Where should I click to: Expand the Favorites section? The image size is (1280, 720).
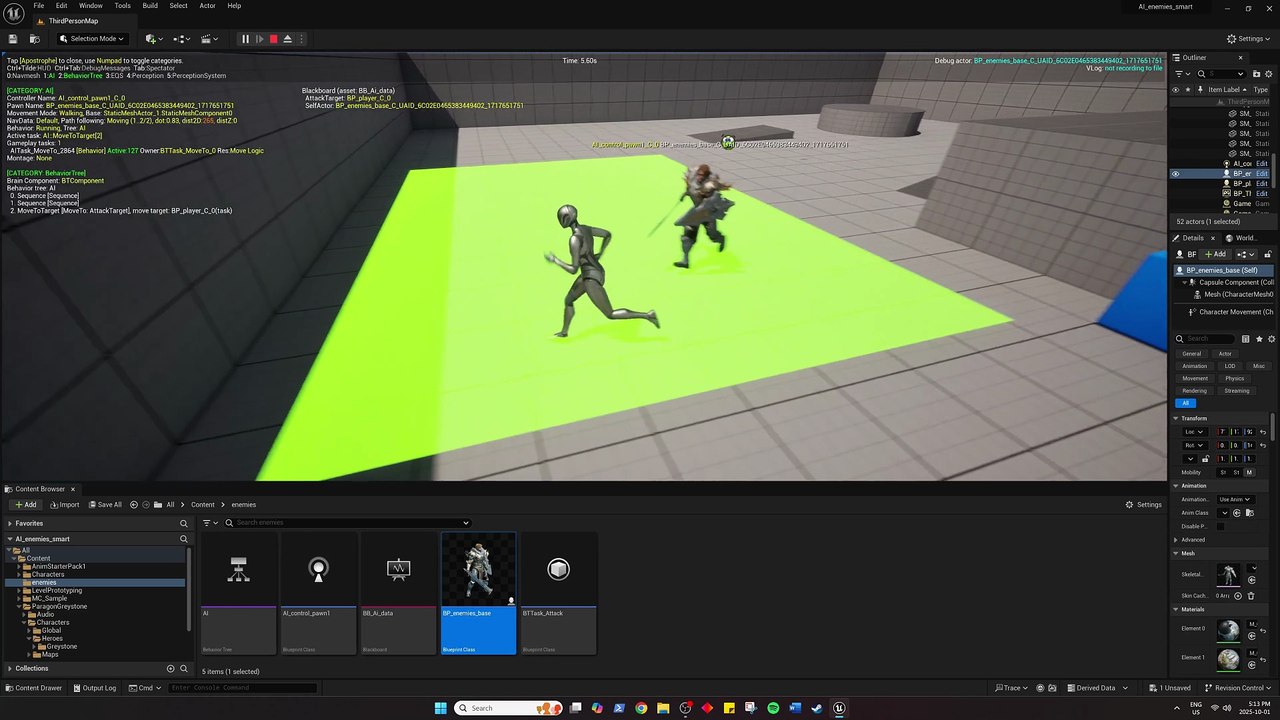pyautogui.click(x=11, y=523)
